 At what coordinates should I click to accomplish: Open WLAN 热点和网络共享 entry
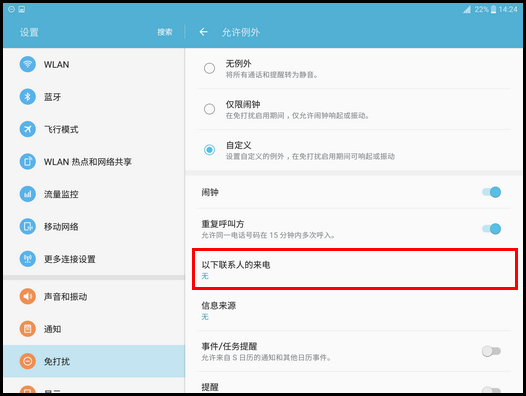94,161
